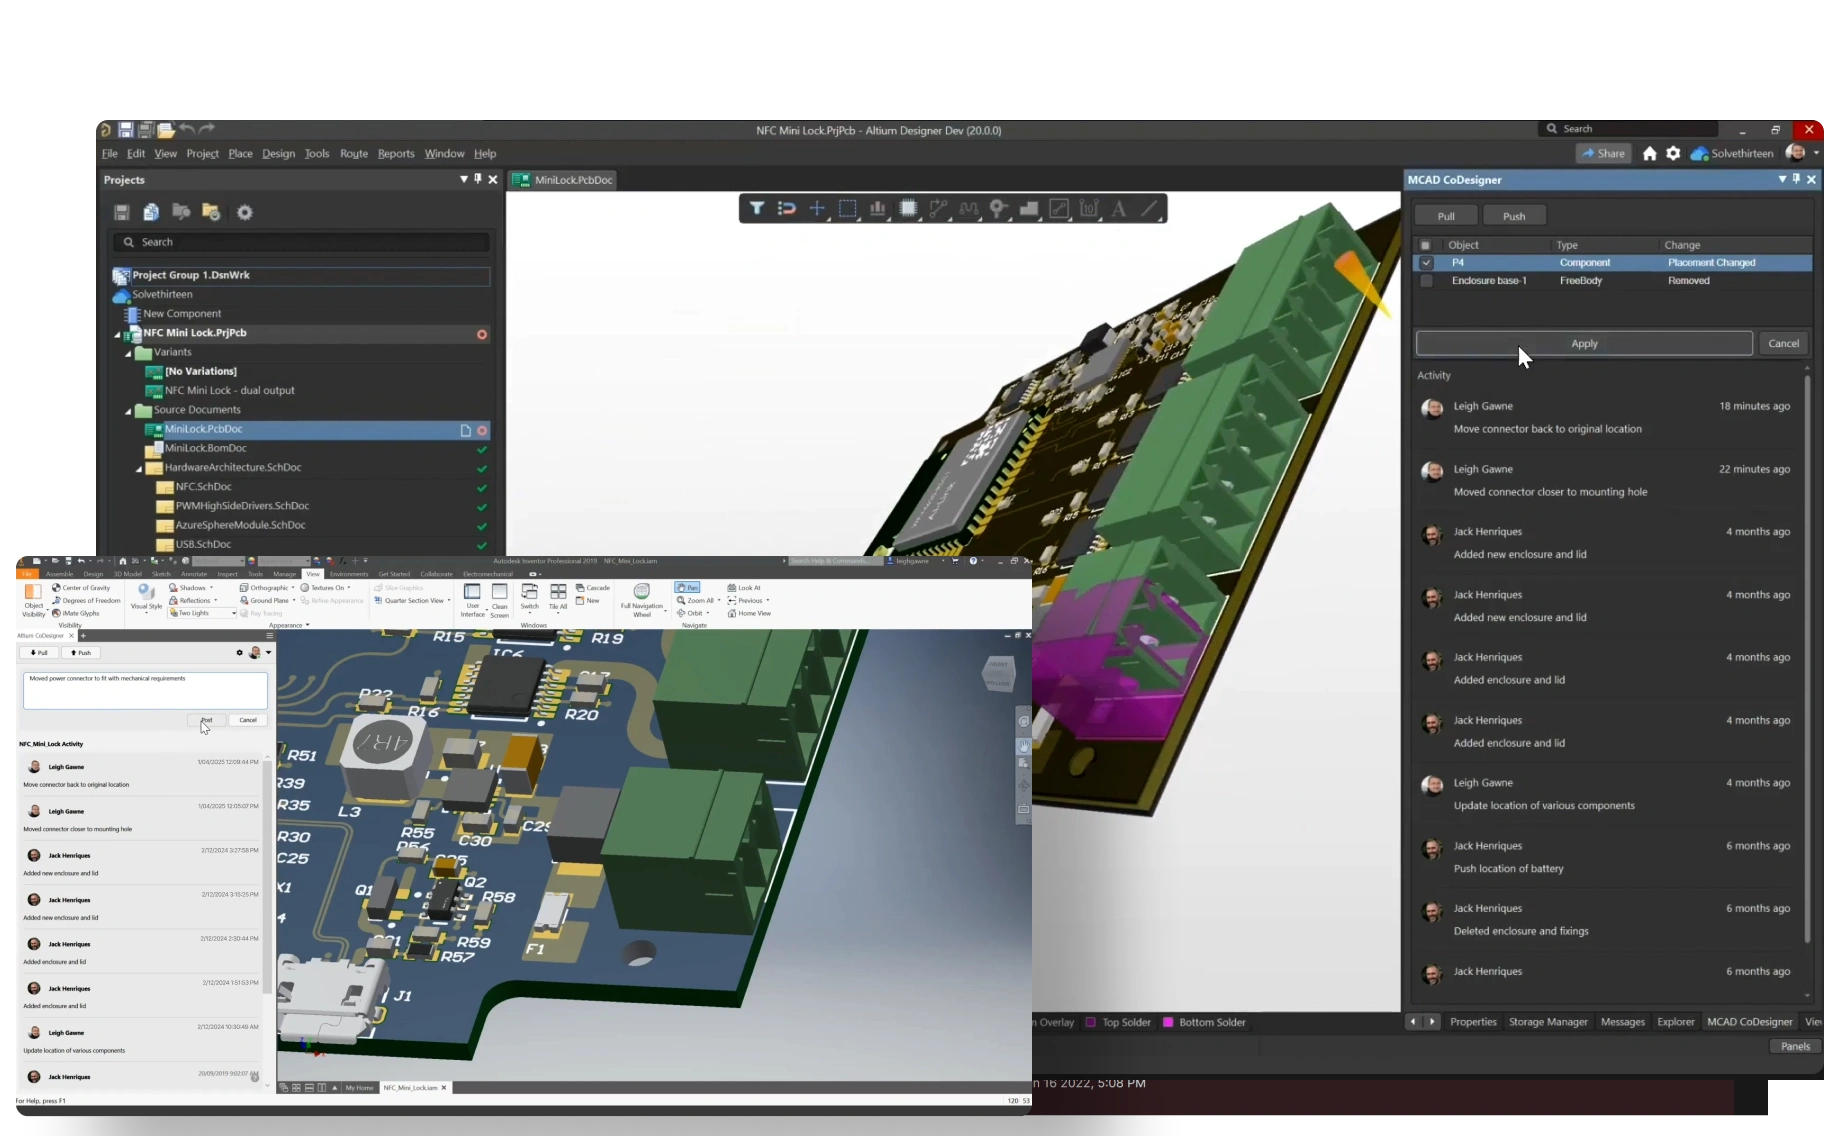Click the Place Component chip icon
This screenshot has height=1136, width=1840.
tap(908, 209)
